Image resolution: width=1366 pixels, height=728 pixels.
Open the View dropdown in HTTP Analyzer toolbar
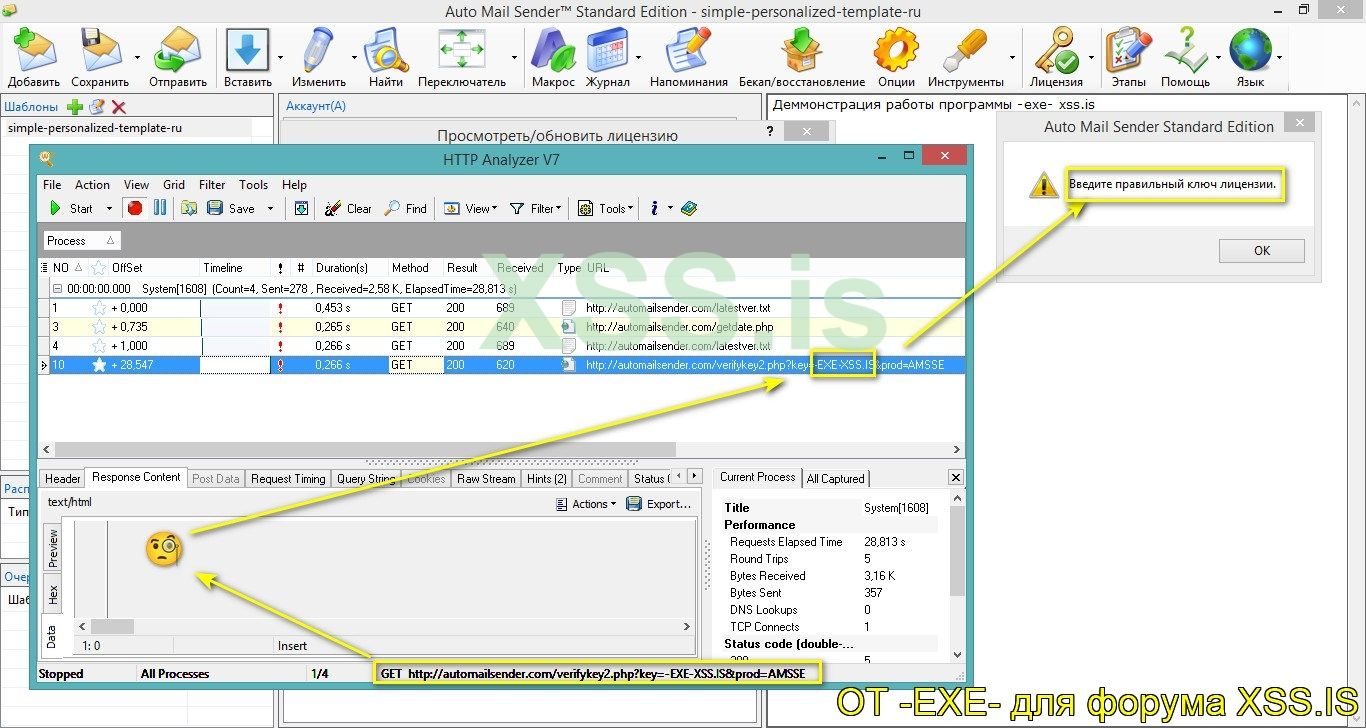(x=470, y=208)
